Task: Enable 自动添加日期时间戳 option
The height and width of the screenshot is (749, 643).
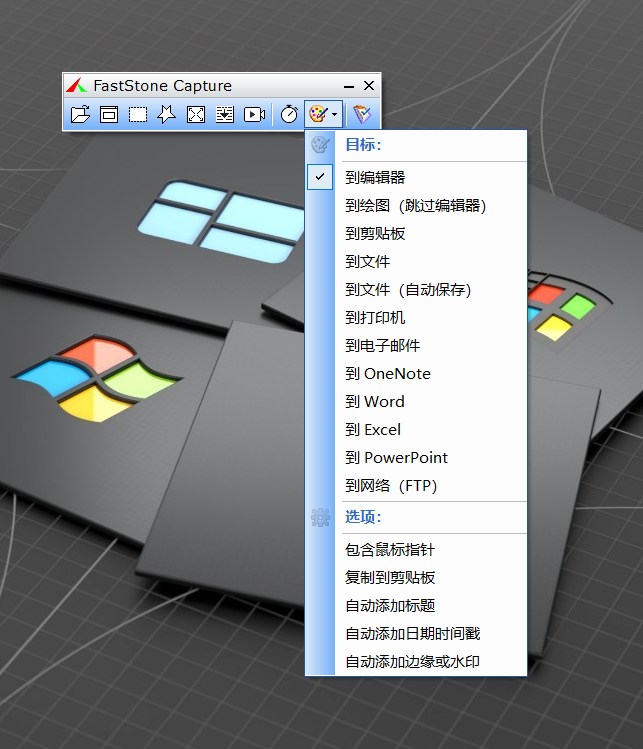Action: tap(416, 634)
